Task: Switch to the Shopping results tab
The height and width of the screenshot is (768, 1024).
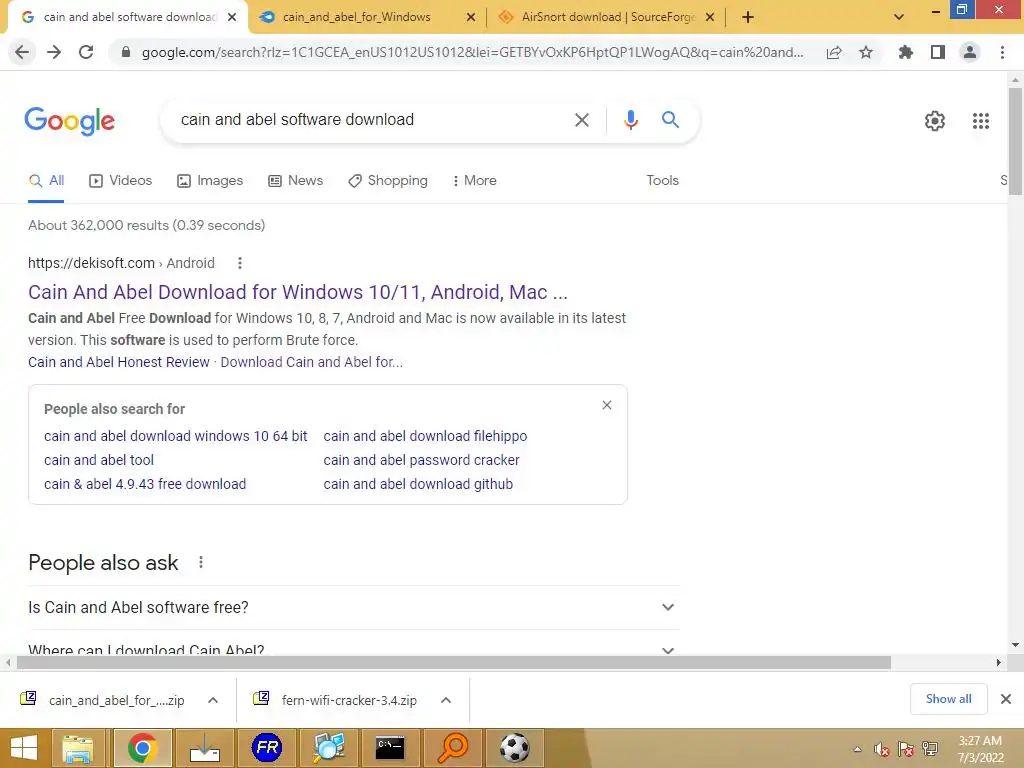Action: pyautogui.click(x=388, y=181)
